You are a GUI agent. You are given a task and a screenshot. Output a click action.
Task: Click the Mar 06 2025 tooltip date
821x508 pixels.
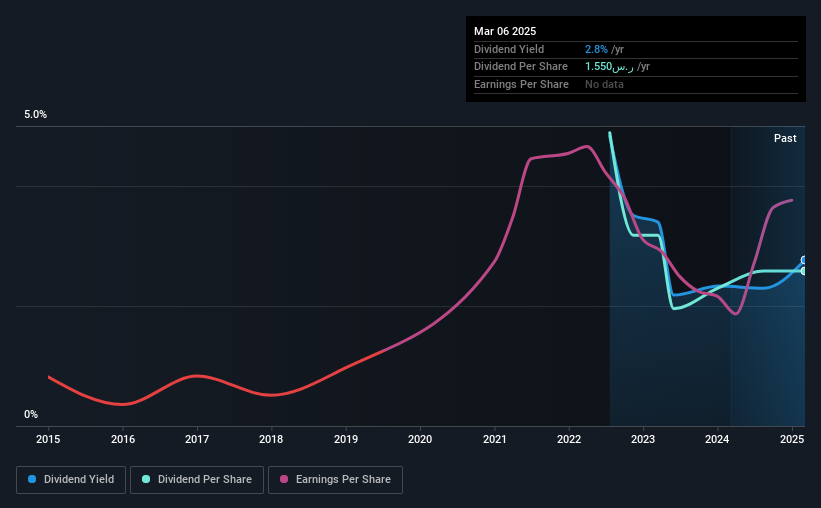pos(505,31)
